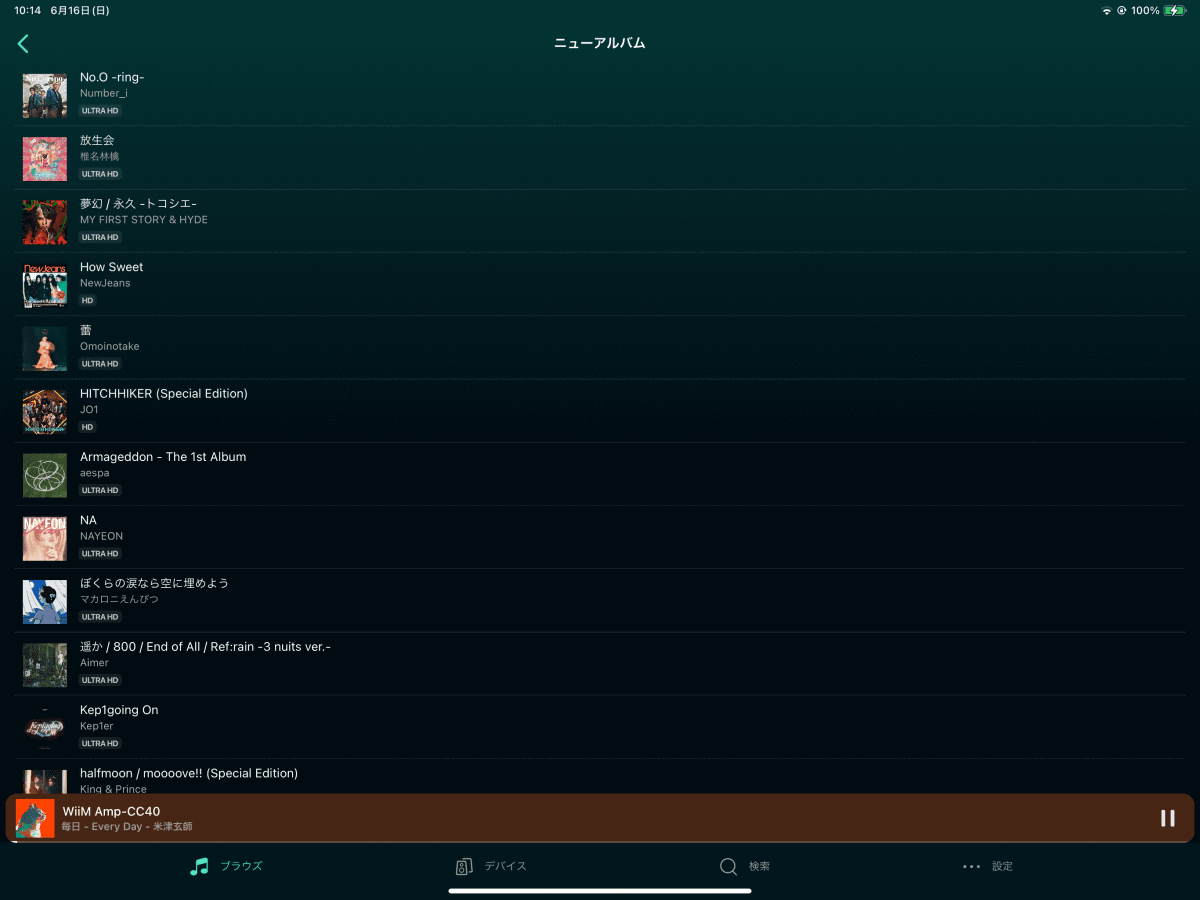The image size is (1200, 900).
Task: Tap the artist name Kep1er
Action: (97, 726)
